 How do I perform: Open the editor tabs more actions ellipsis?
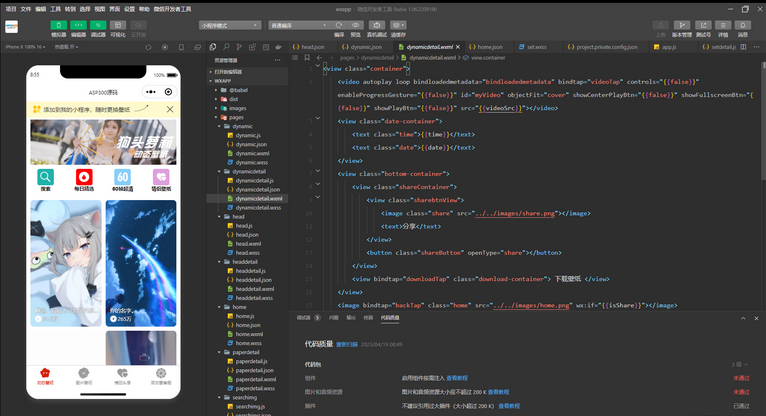coord(757,47)
